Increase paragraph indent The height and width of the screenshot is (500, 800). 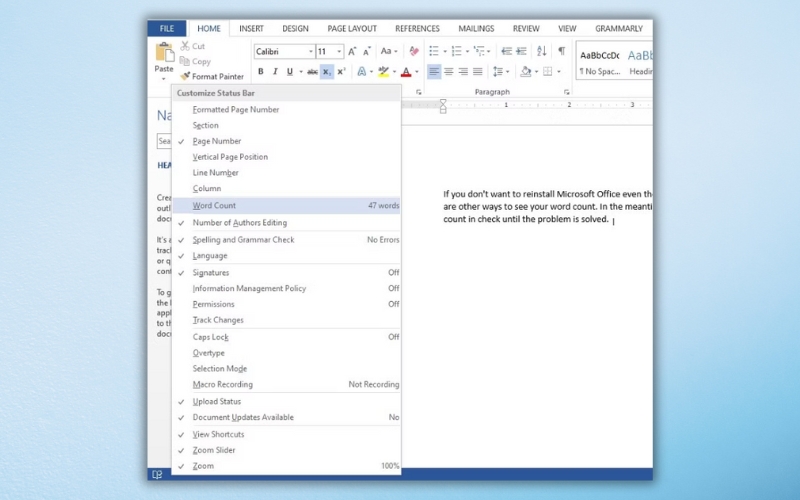(x=521, y=51)
